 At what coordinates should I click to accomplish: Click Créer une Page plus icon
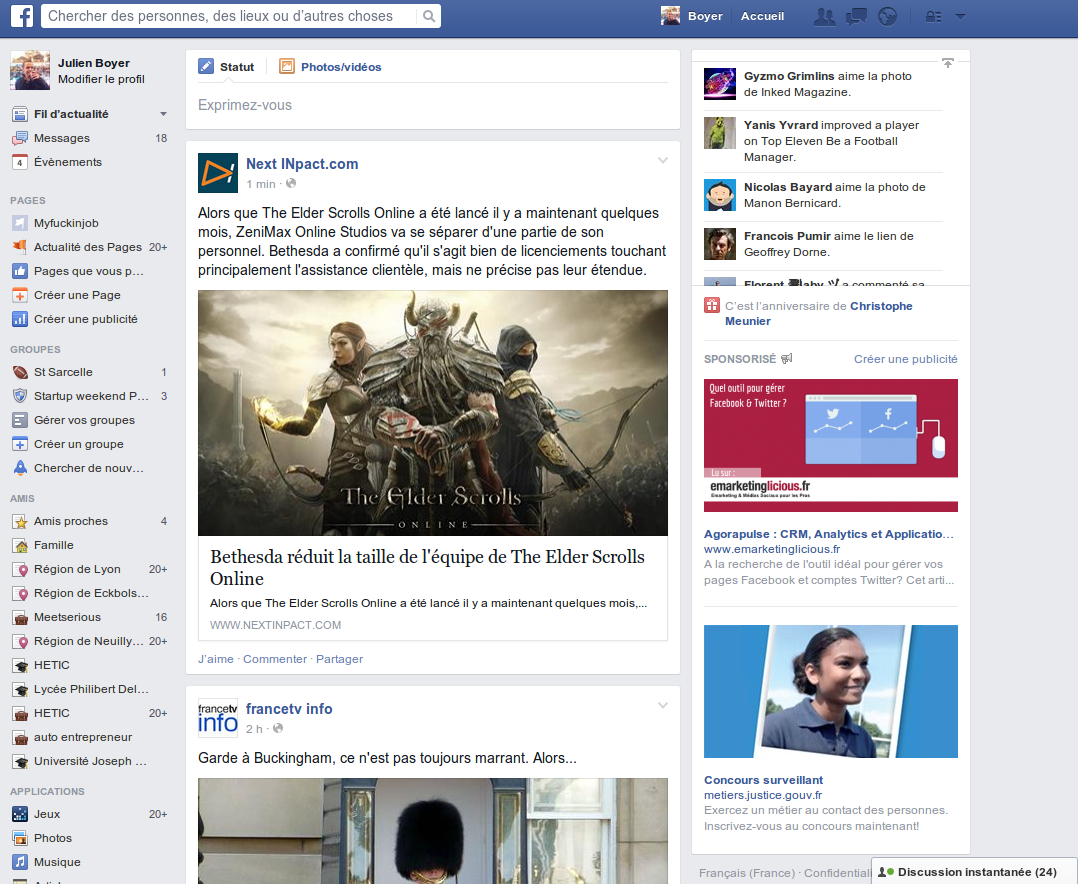(20, 295)
